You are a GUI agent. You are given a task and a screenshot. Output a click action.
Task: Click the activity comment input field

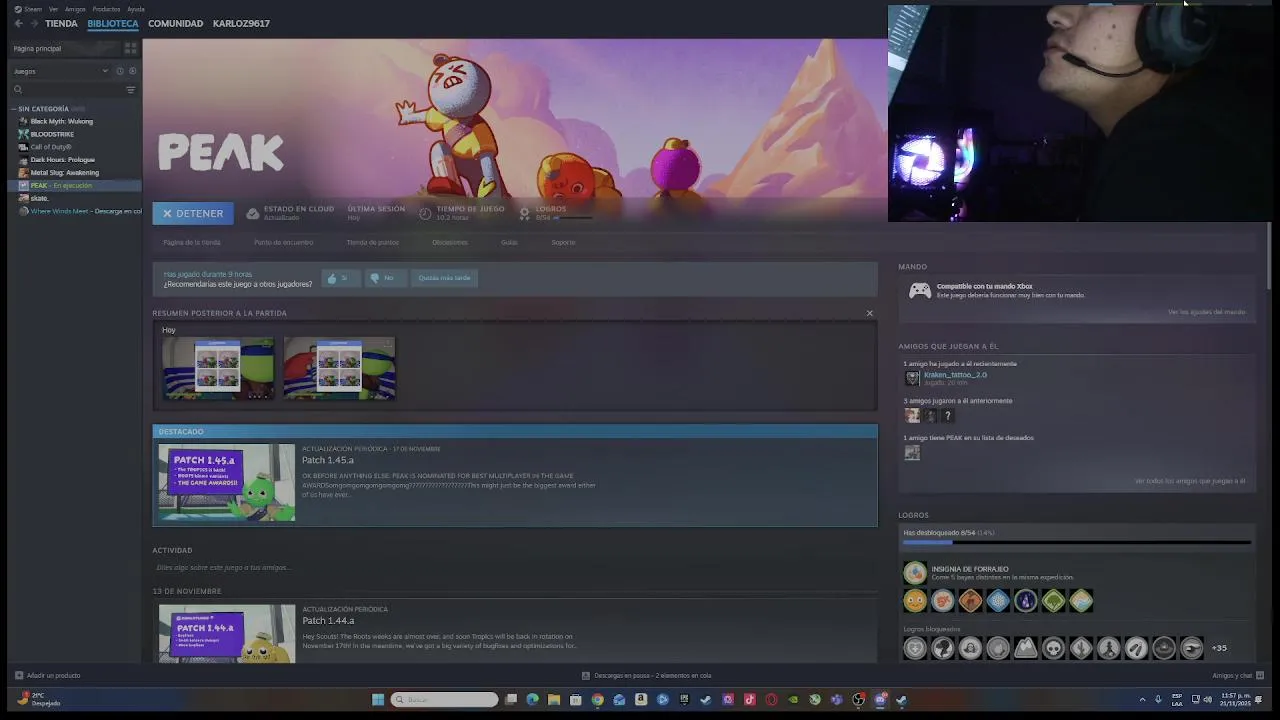[x=515, y=567]
